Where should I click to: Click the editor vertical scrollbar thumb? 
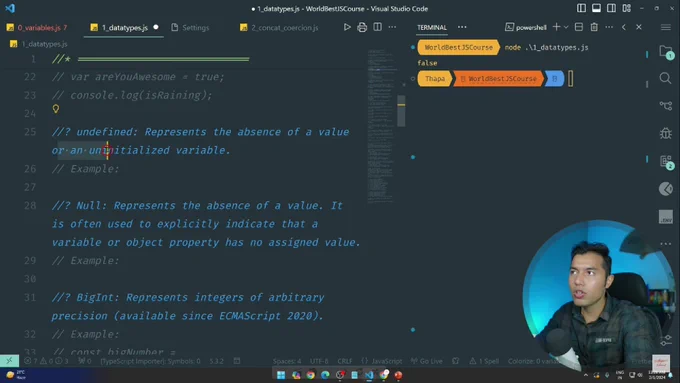[x=401, y=111]
